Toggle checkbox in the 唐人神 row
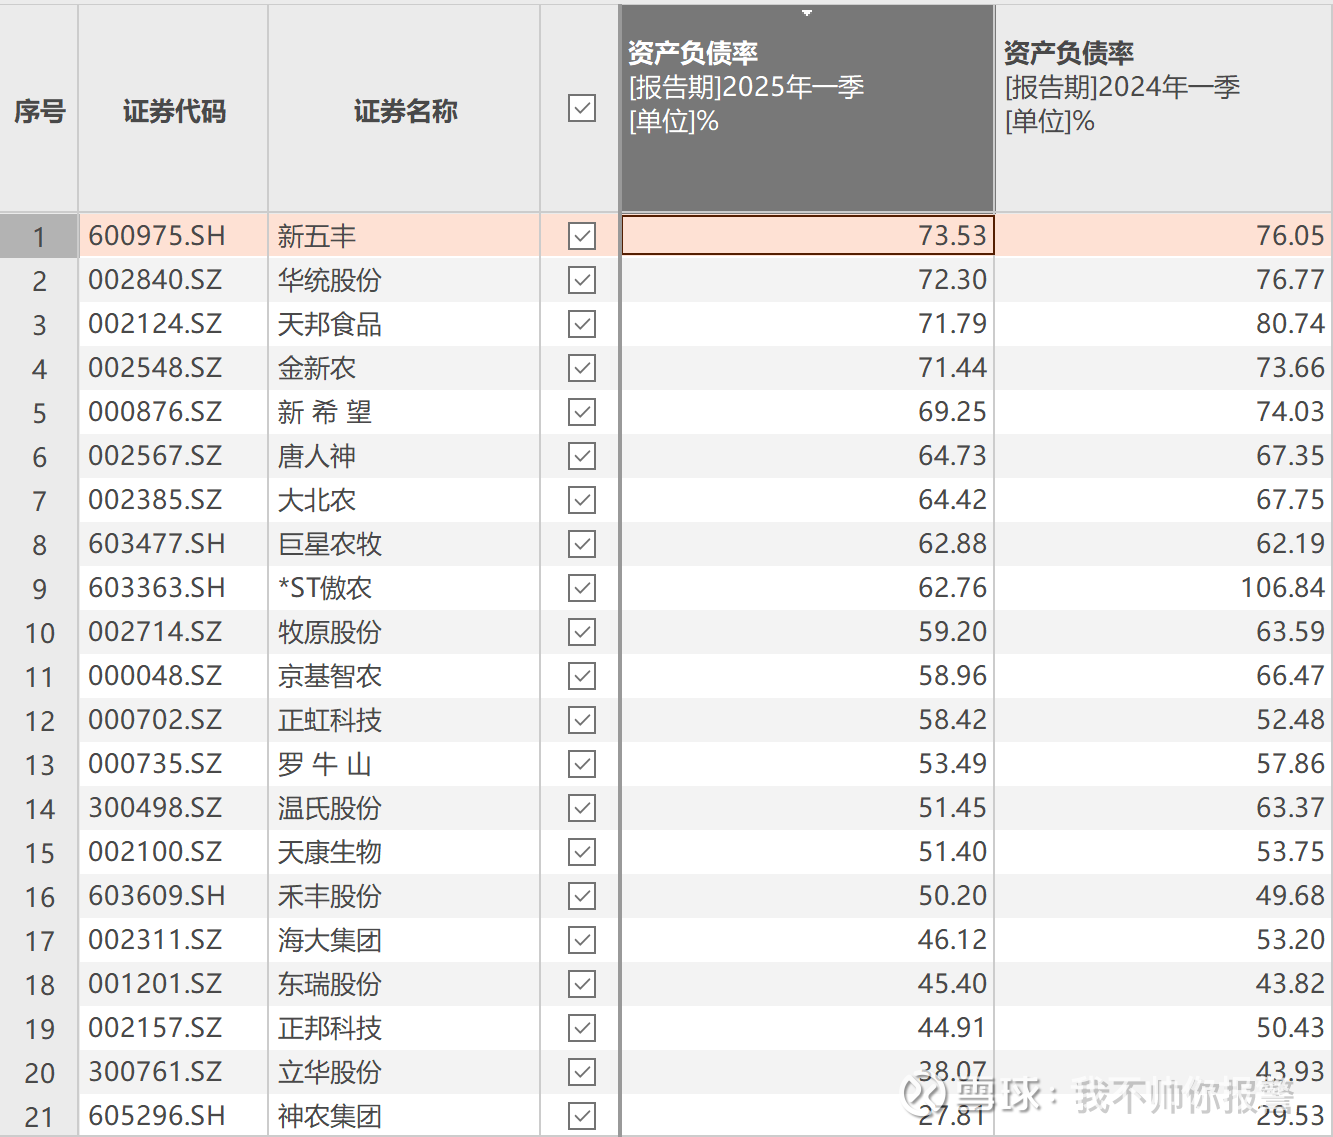Viewport: 1333px width, 1137px height. (581, 456)
